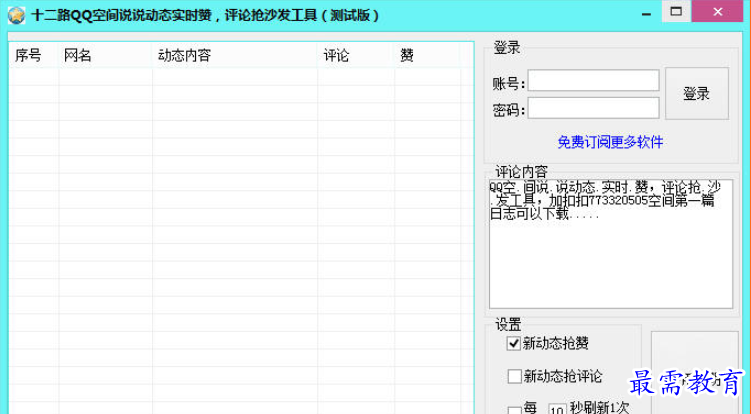
Task: Click the 账号 account input field
Action: (x=593, y=80)
